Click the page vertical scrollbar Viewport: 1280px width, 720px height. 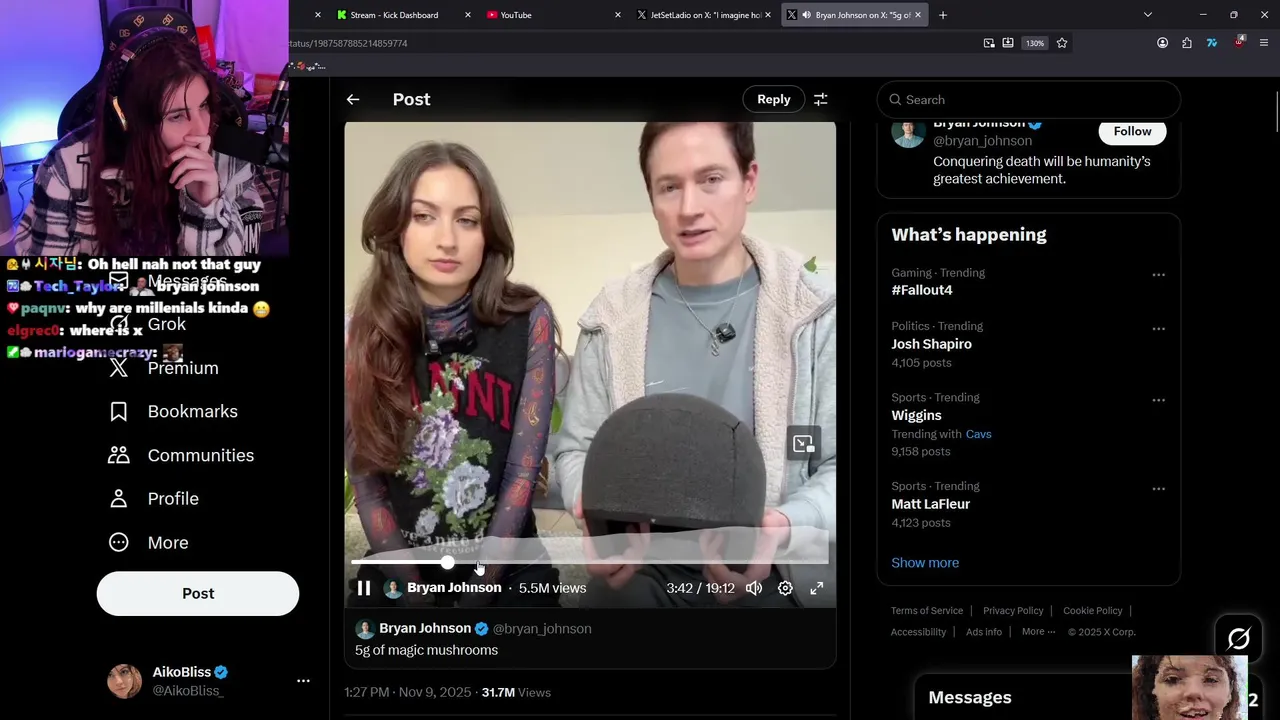click(x=1276, y=110)
